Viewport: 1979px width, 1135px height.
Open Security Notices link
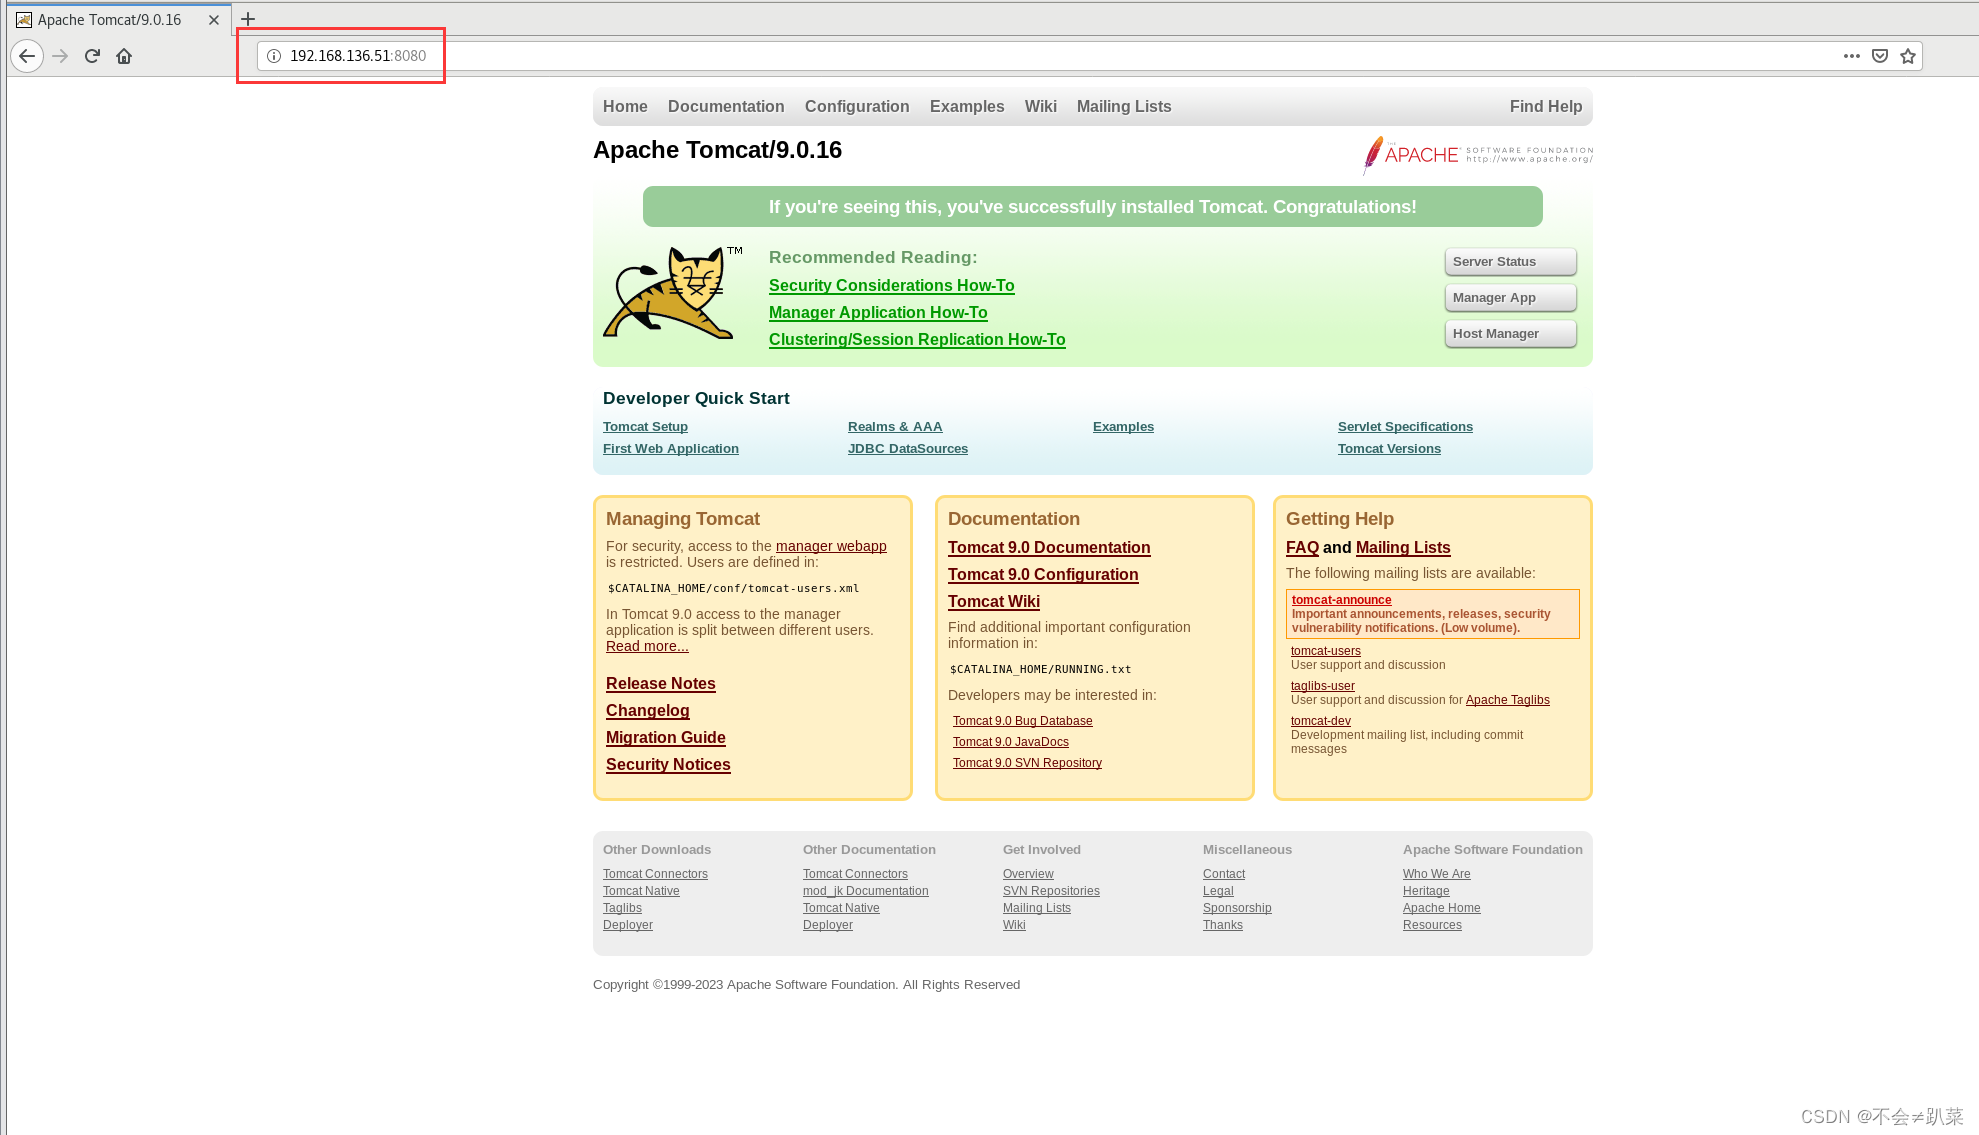tap(668, 765)
